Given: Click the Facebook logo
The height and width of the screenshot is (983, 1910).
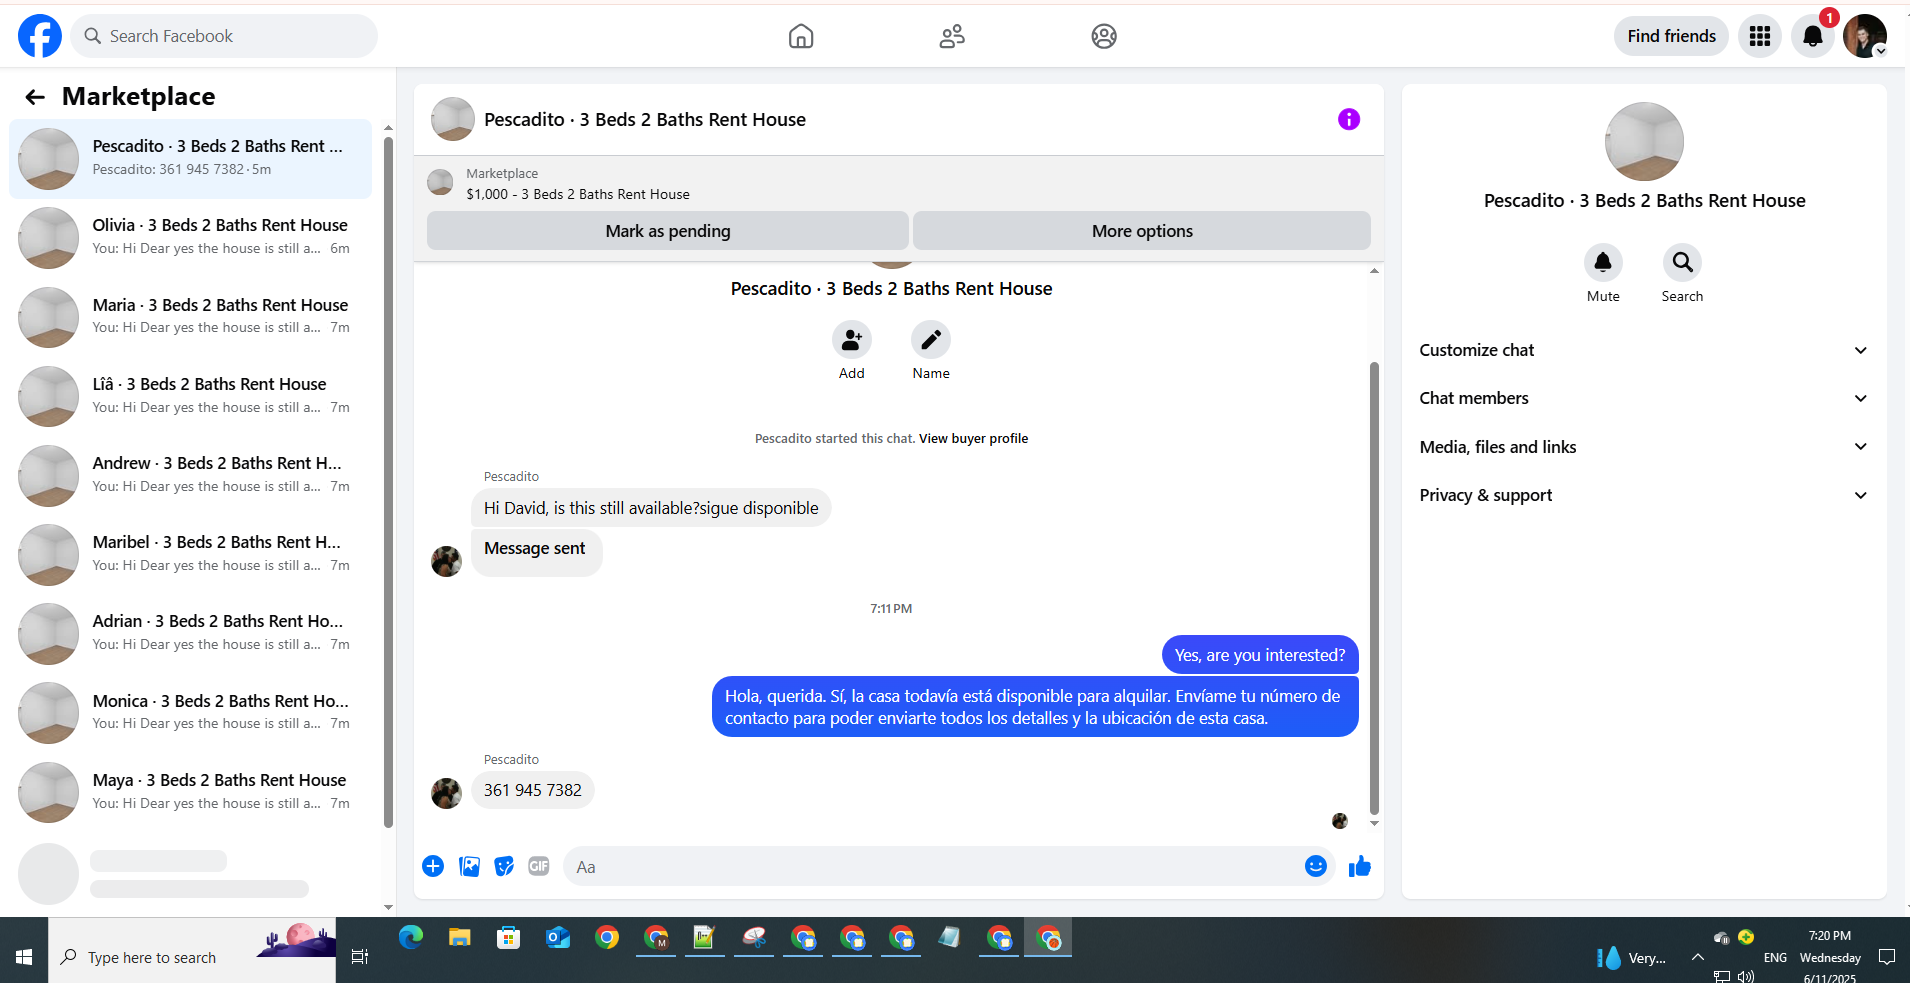Looking at the screenshot, I should click(x=40, y=36).
